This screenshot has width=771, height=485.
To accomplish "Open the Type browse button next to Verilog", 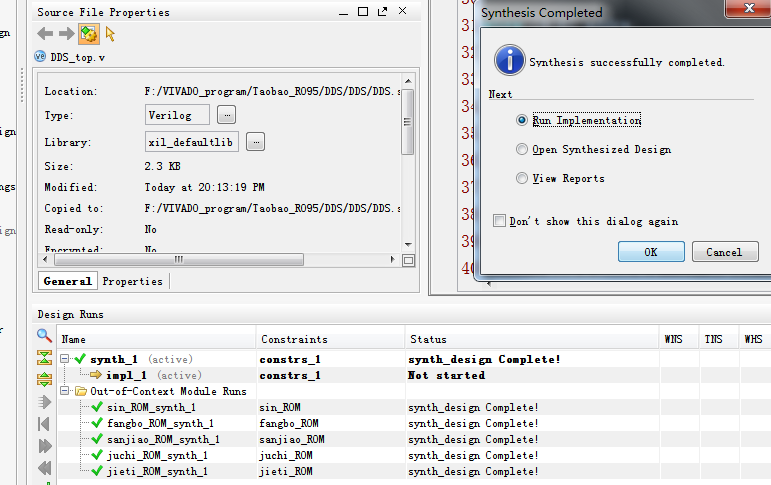I will (x=227, y=115).
